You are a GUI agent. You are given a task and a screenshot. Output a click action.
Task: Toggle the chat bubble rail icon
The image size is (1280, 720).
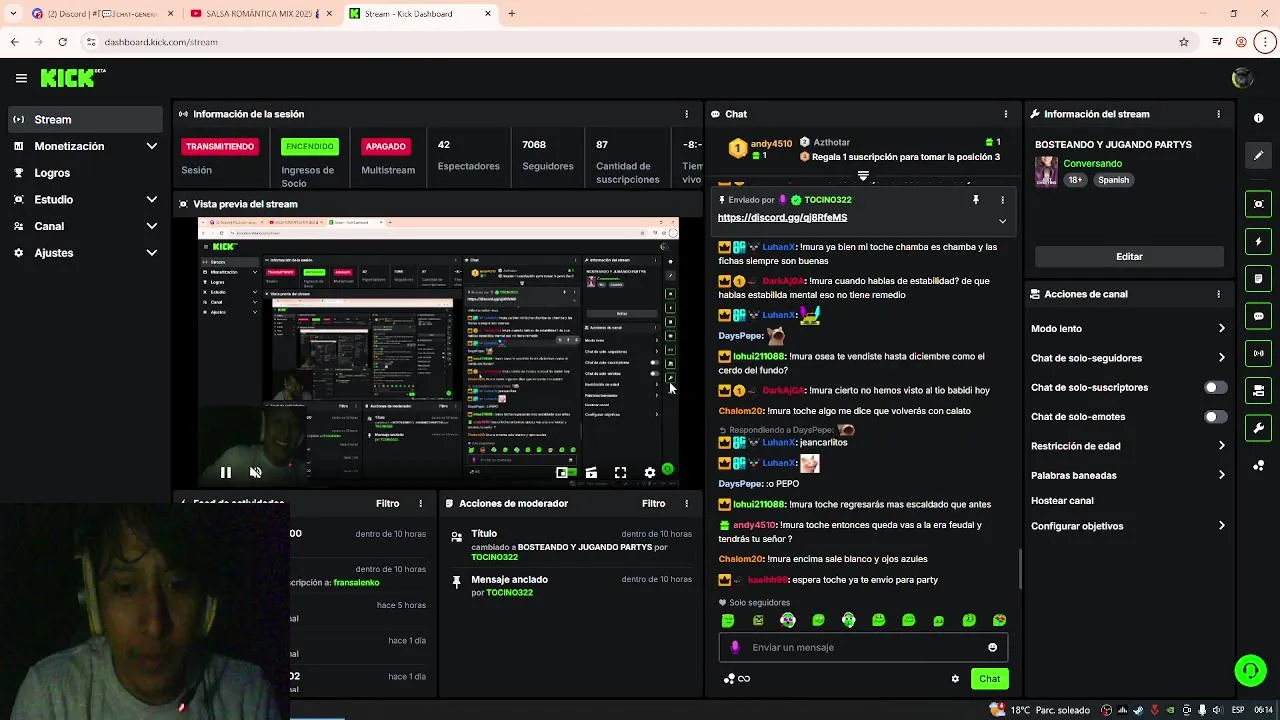click(1258, 316)
